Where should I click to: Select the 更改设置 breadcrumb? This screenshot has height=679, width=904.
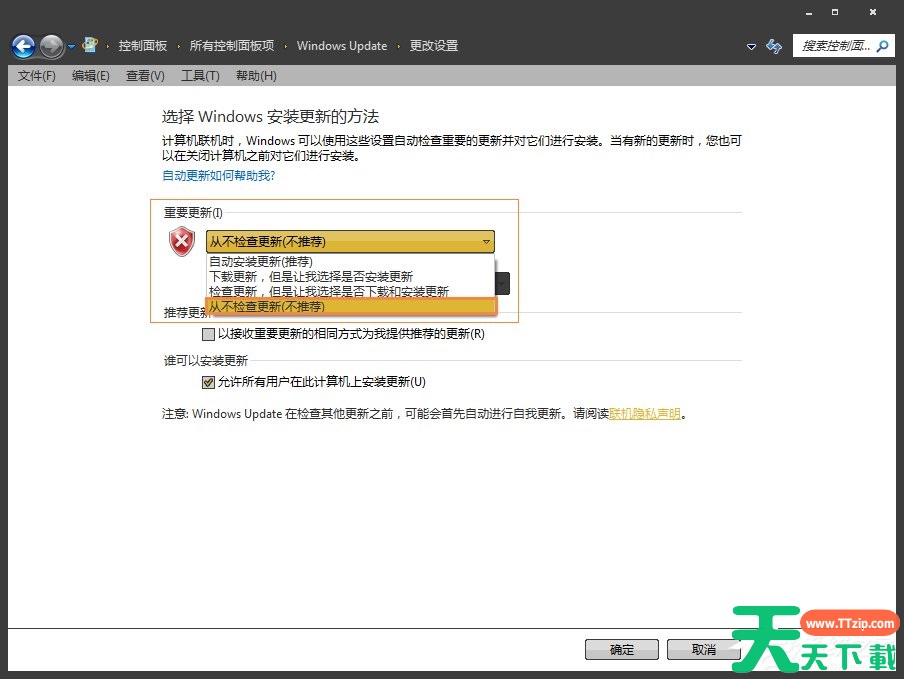point(434,46)
